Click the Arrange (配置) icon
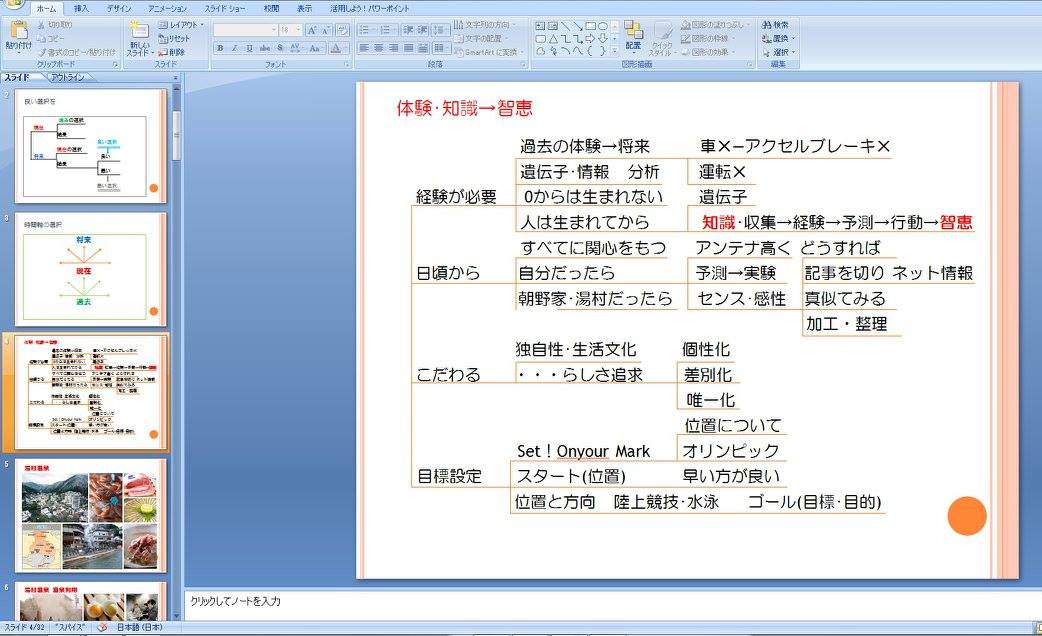Screen dimensions: 1042x636 (633, 32)
